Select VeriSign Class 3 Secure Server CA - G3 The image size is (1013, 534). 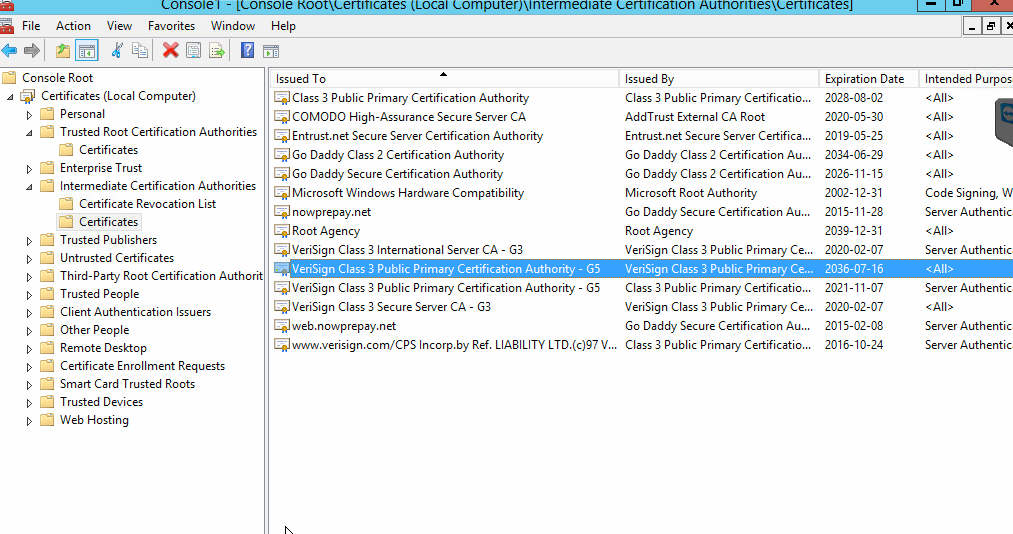pos(391,307)
